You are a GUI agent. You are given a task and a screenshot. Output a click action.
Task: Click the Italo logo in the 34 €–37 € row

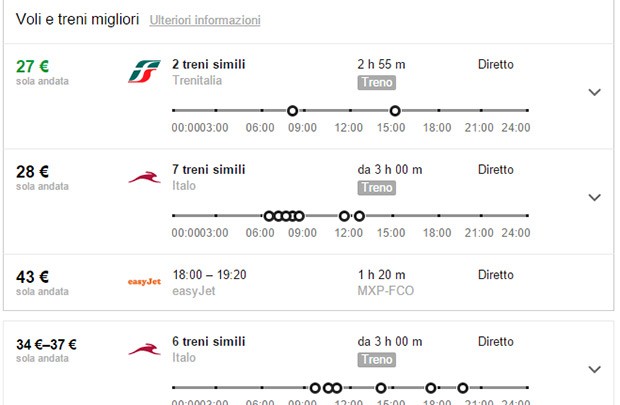[144, 350]
